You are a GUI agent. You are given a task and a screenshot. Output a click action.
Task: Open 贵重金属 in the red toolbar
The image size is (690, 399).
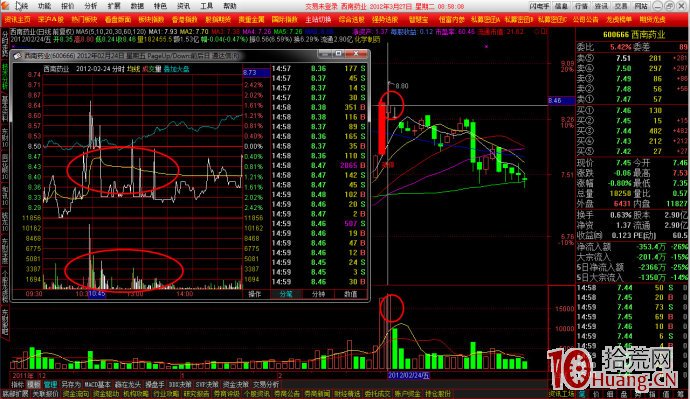[x=251, y=20]
